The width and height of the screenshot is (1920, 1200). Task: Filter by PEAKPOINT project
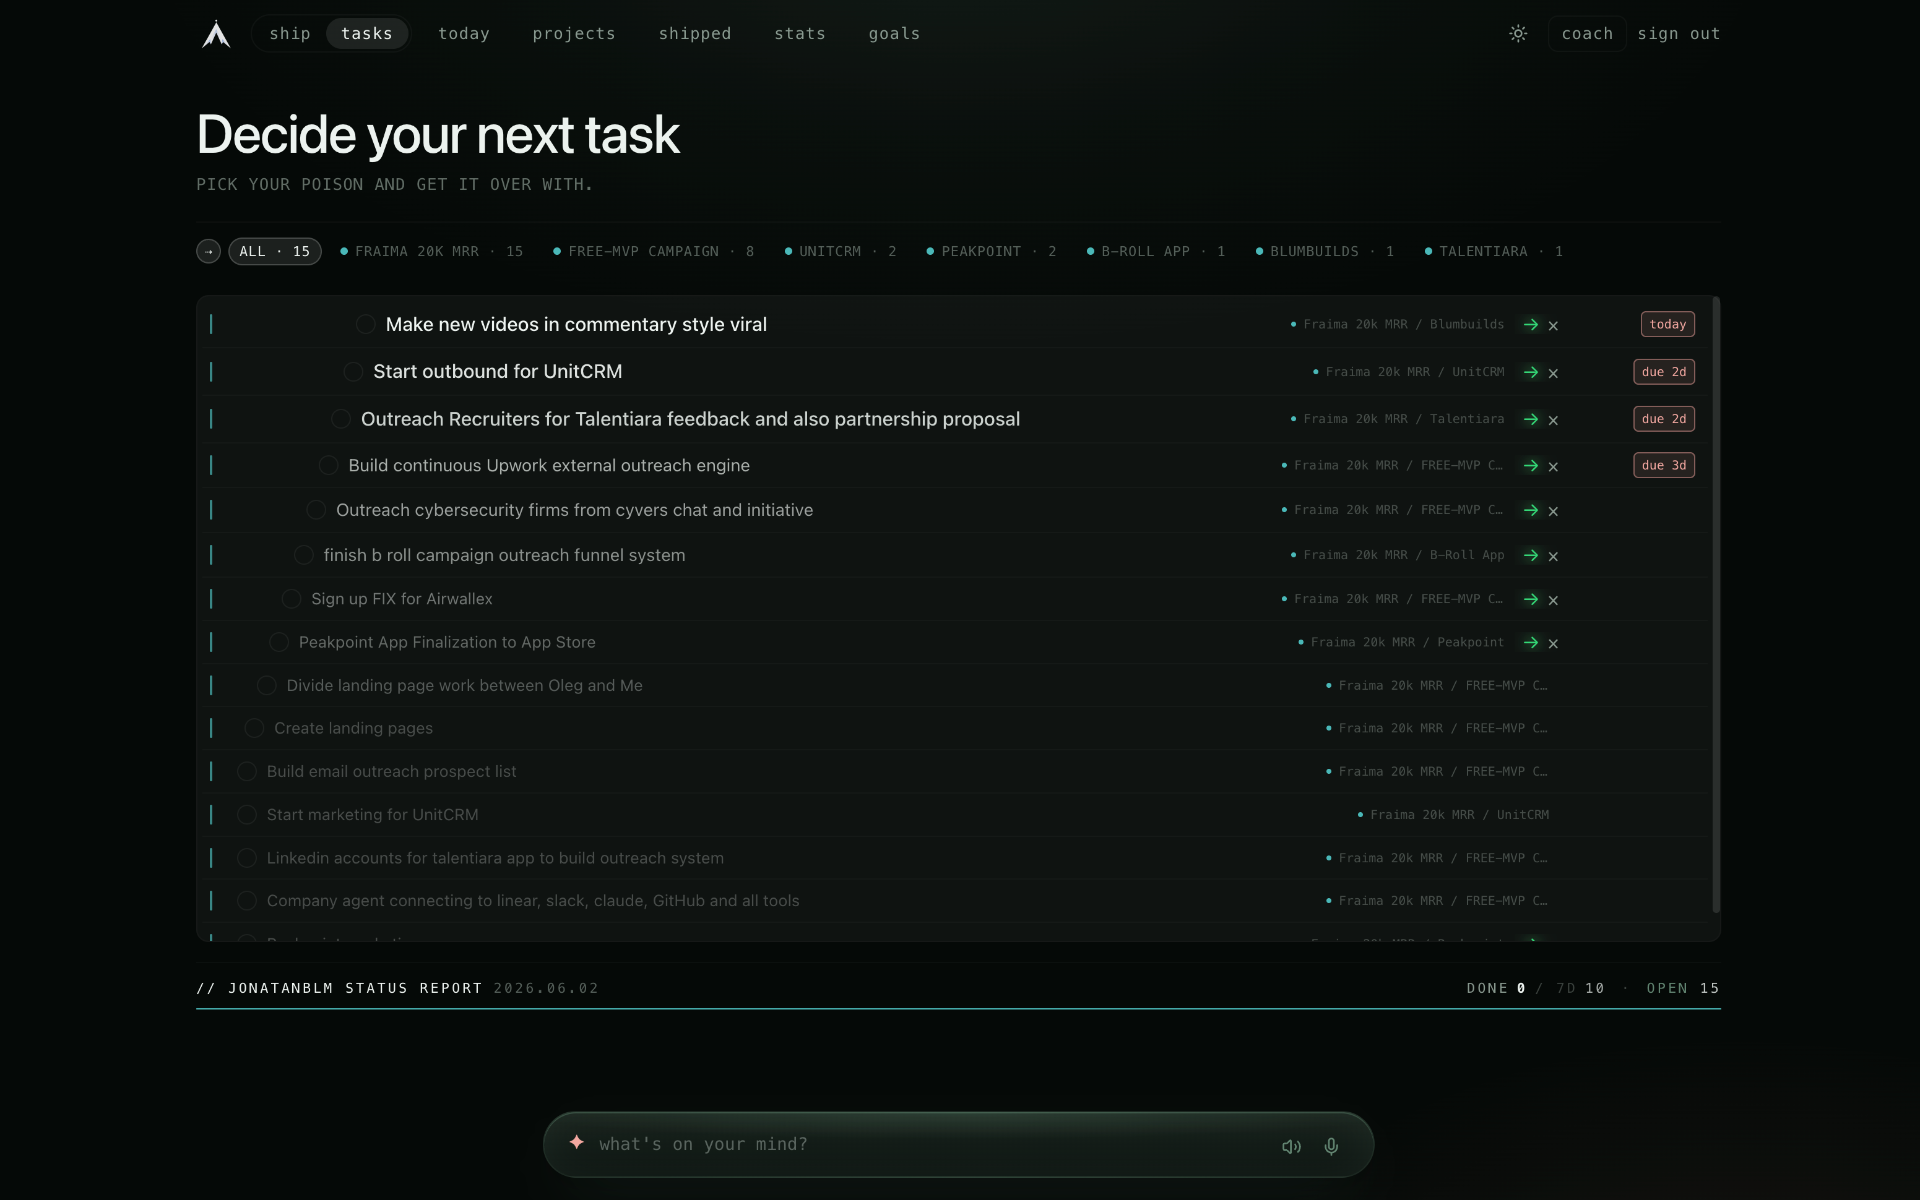(991, 252)
